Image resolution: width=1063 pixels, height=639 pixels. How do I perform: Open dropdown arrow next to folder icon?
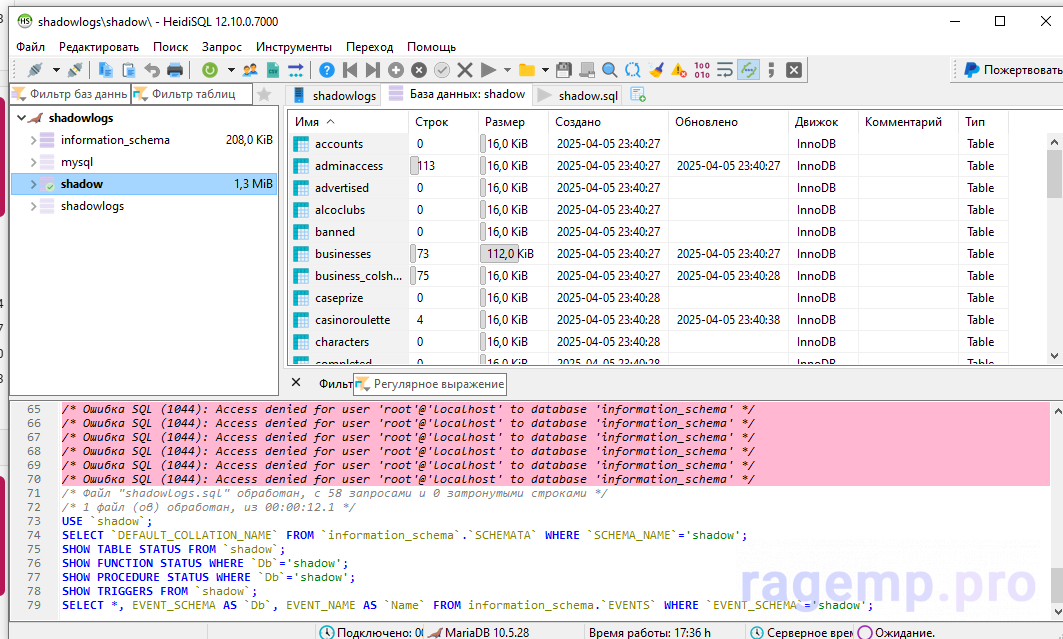tap(545, 70)
